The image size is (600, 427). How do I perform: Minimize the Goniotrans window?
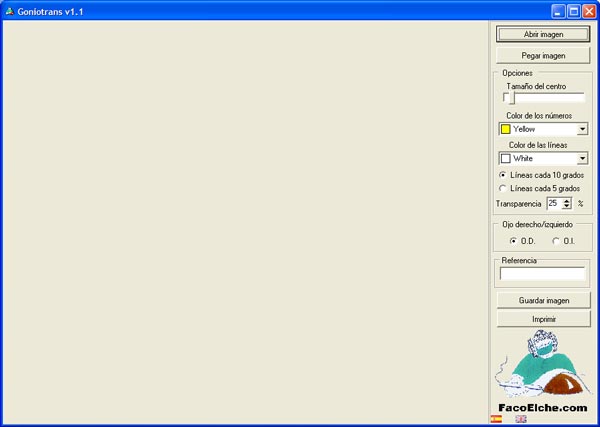click(x=558, y=12)
